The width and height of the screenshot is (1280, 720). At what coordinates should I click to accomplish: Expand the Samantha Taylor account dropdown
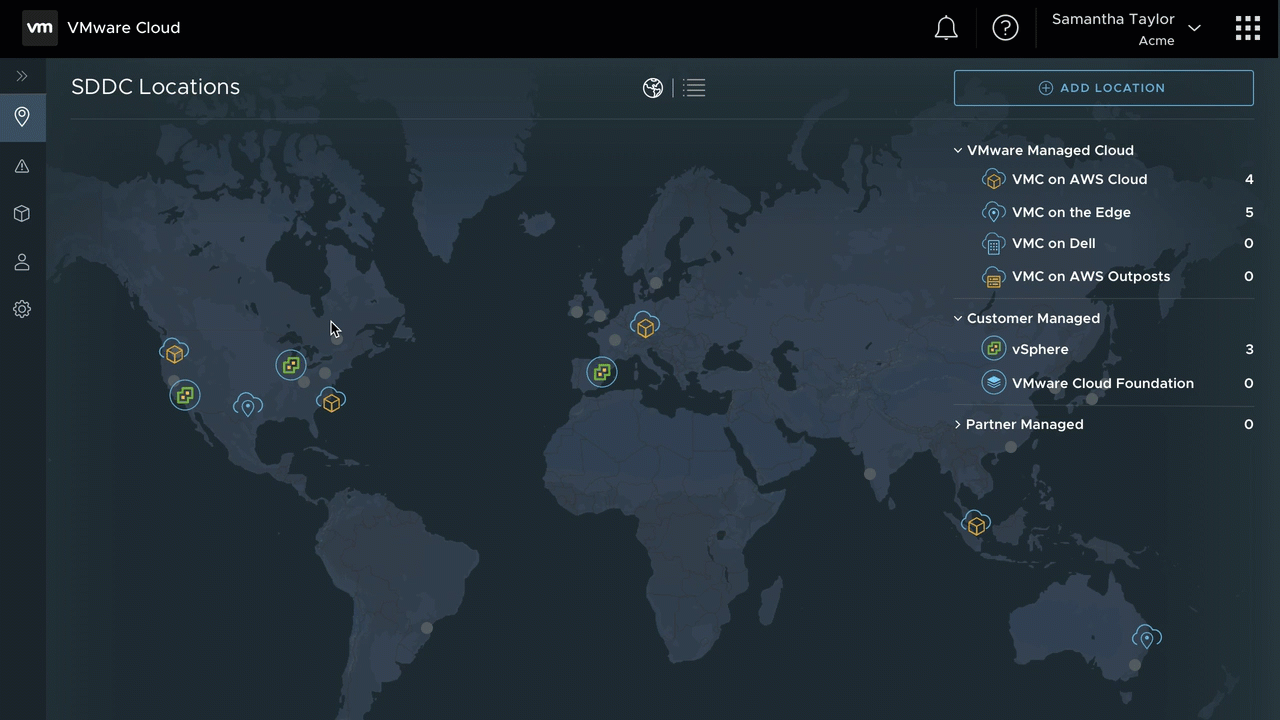1194,28
